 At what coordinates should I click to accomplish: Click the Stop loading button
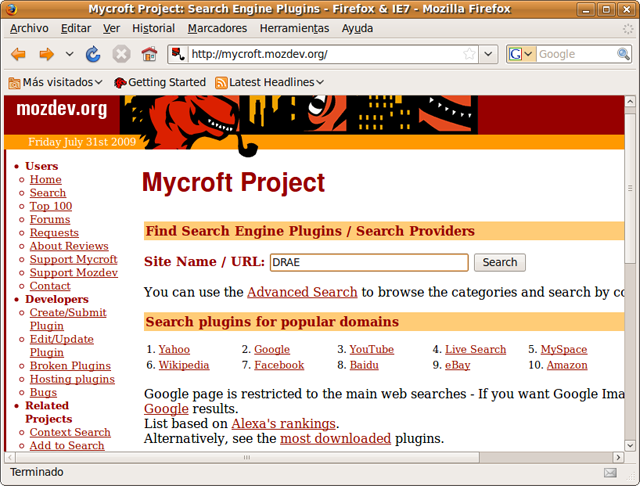(x=121, y=54)
